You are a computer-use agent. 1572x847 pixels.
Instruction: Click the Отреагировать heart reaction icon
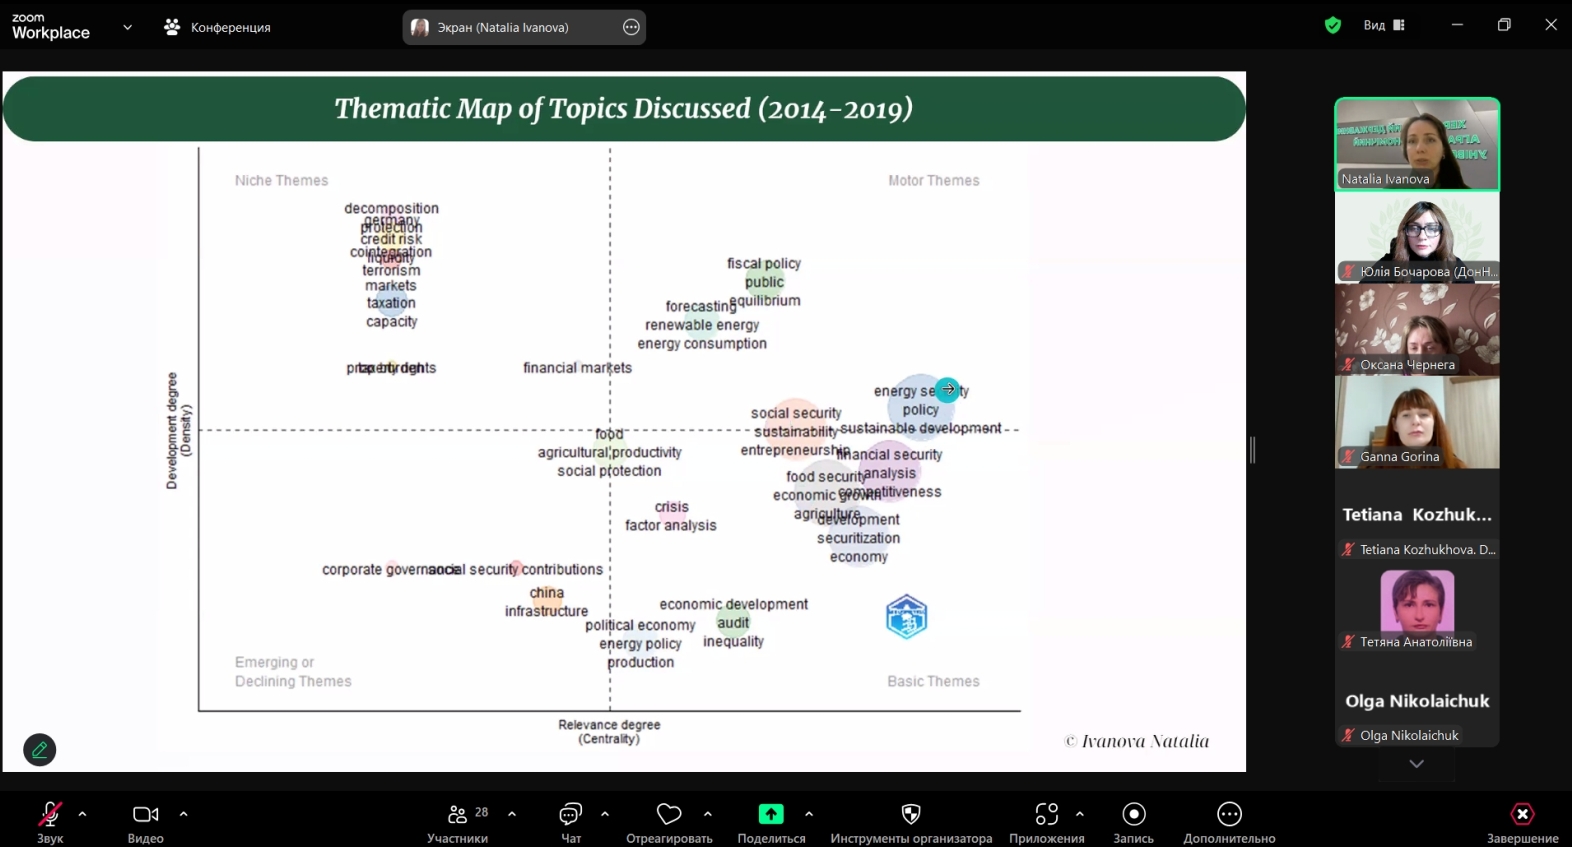pyautogui.click(x=669, y=814)
